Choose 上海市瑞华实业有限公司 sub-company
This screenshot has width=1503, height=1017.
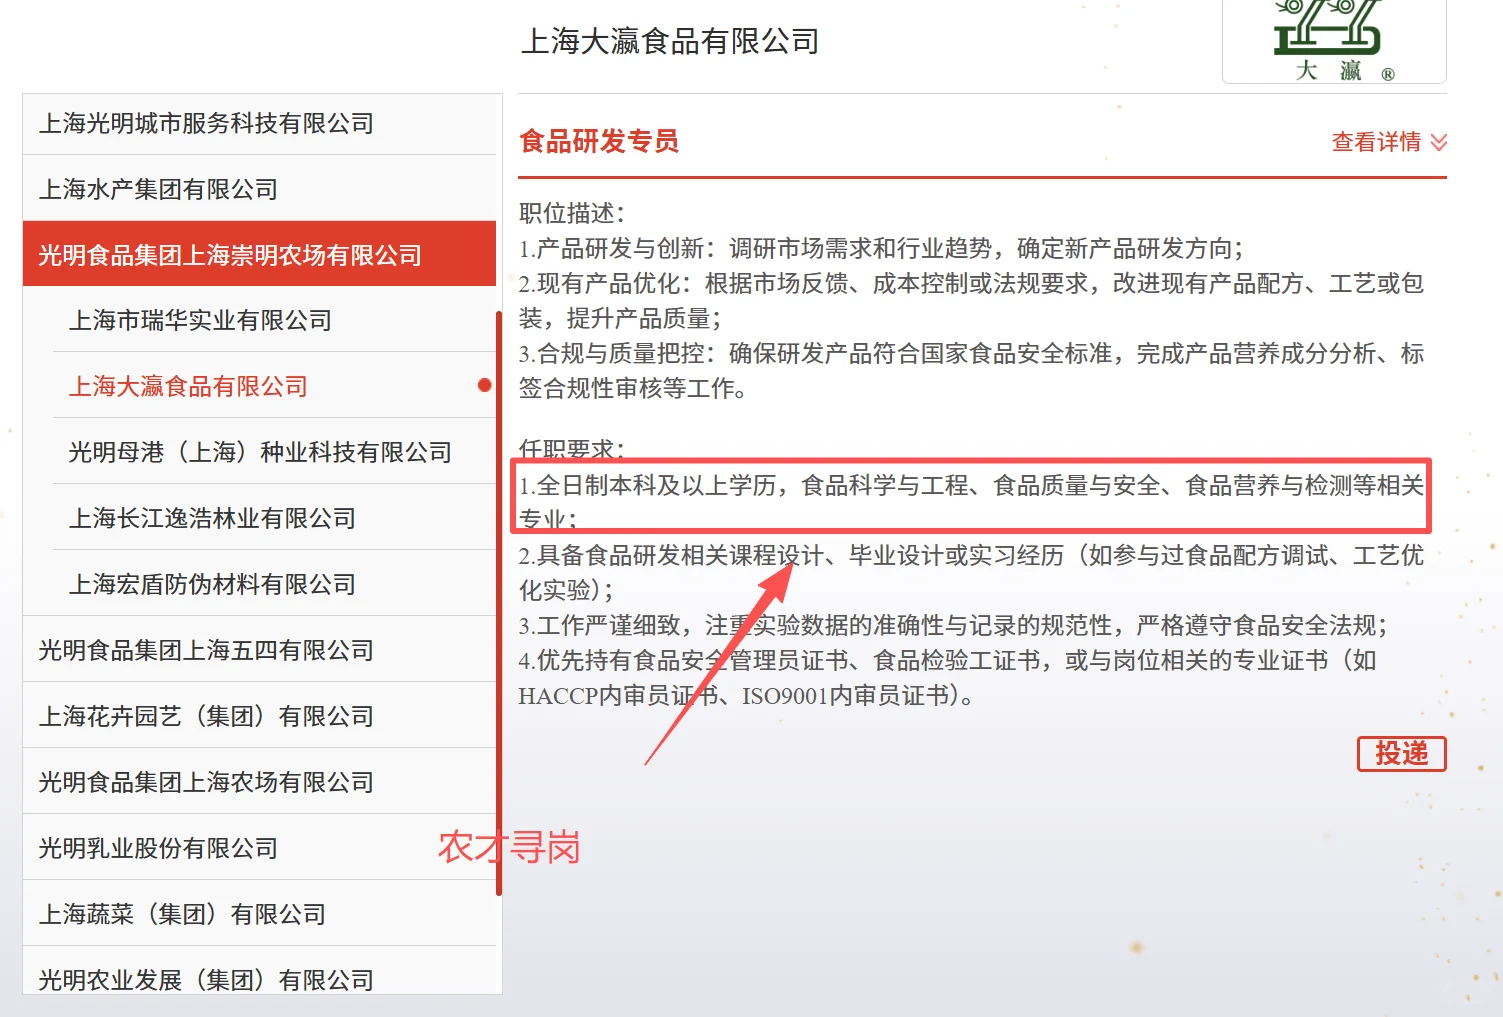pos(274,320)
